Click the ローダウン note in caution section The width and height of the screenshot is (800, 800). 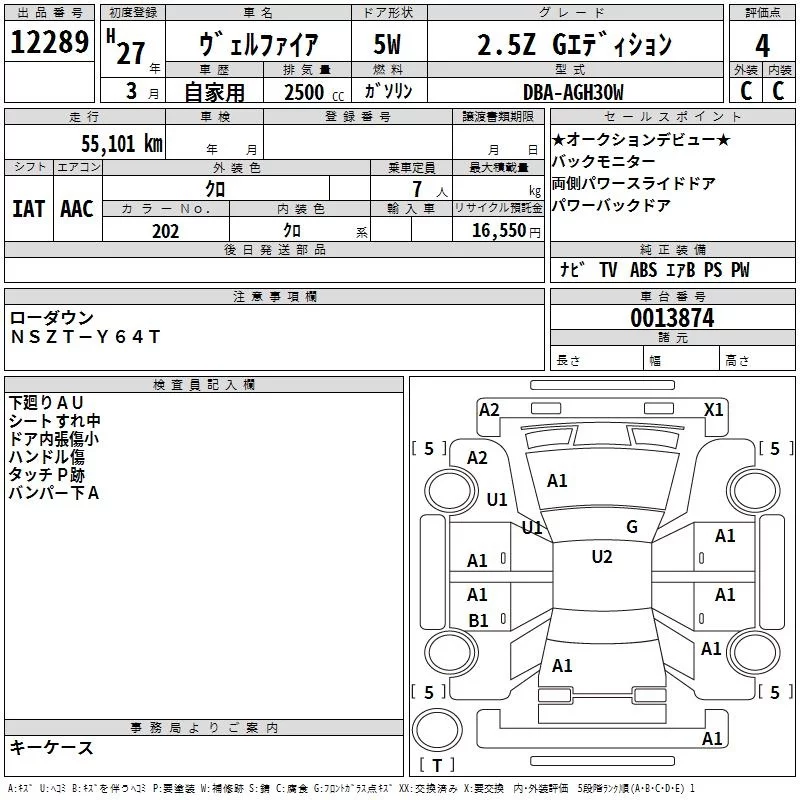click(x=52, y=318)
